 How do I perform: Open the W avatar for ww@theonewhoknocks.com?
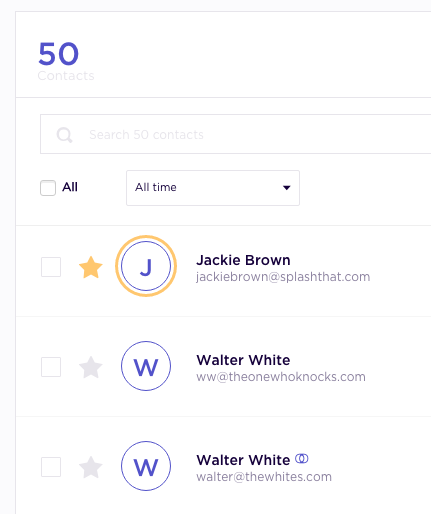tap(146, 366)
